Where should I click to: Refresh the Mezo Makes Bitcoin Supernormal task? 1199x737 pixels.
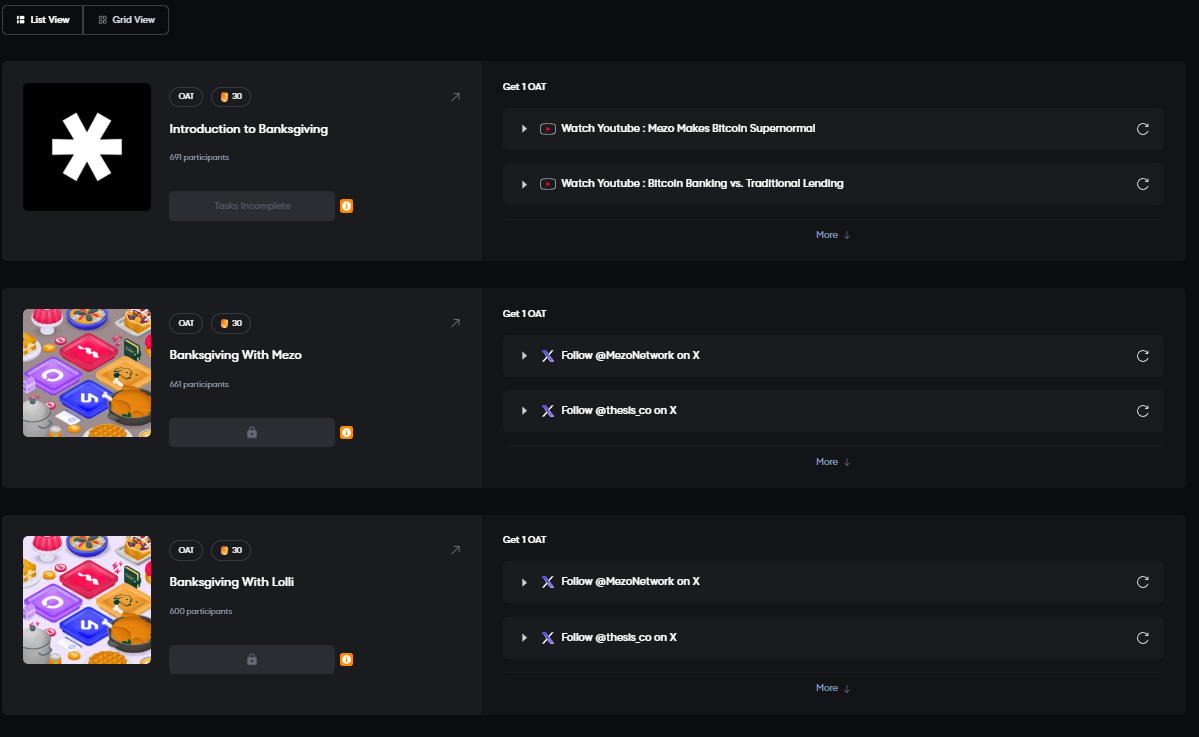(1143, 129)
